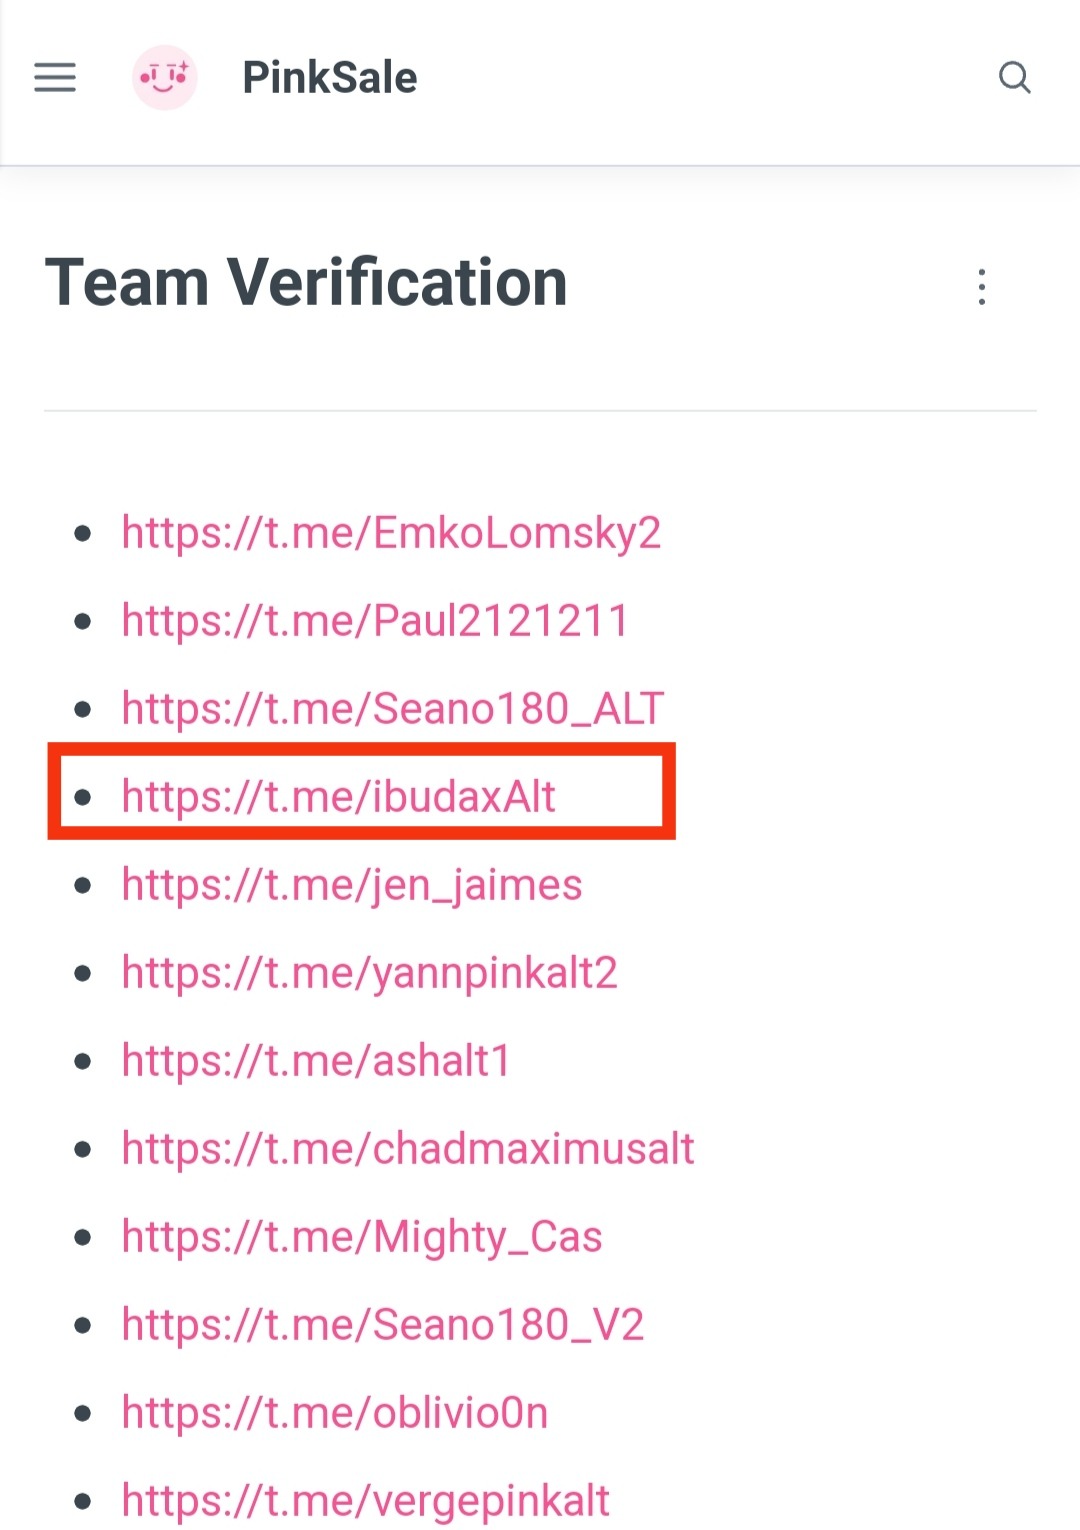Viewport: 1080px width, 1530px height.
Task: Open the EmkoLomsky2 Telegram link
Action: pos(391,533)
